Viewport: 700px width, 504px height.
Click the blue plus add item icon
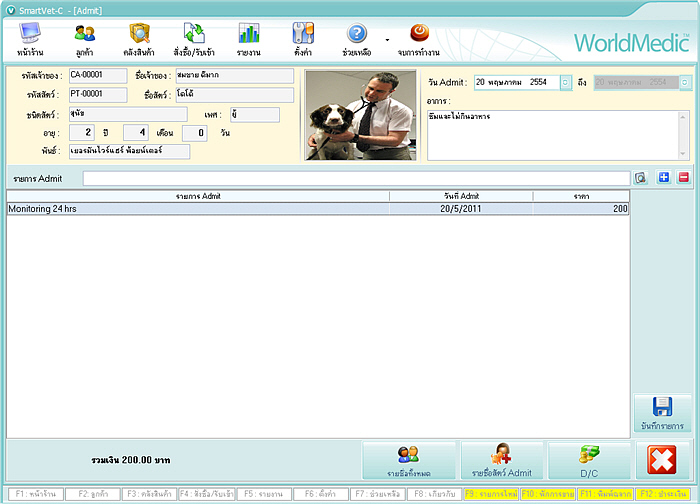pos(664,178)
